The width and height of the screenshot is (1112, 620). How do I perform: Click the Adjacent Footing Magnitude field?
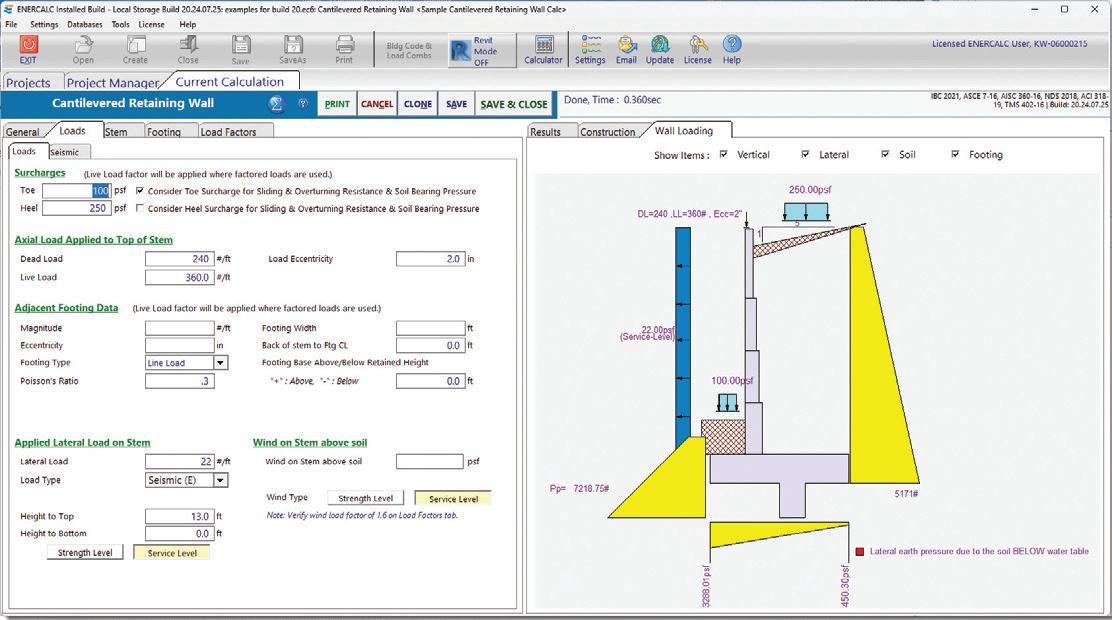click(179, 328)
